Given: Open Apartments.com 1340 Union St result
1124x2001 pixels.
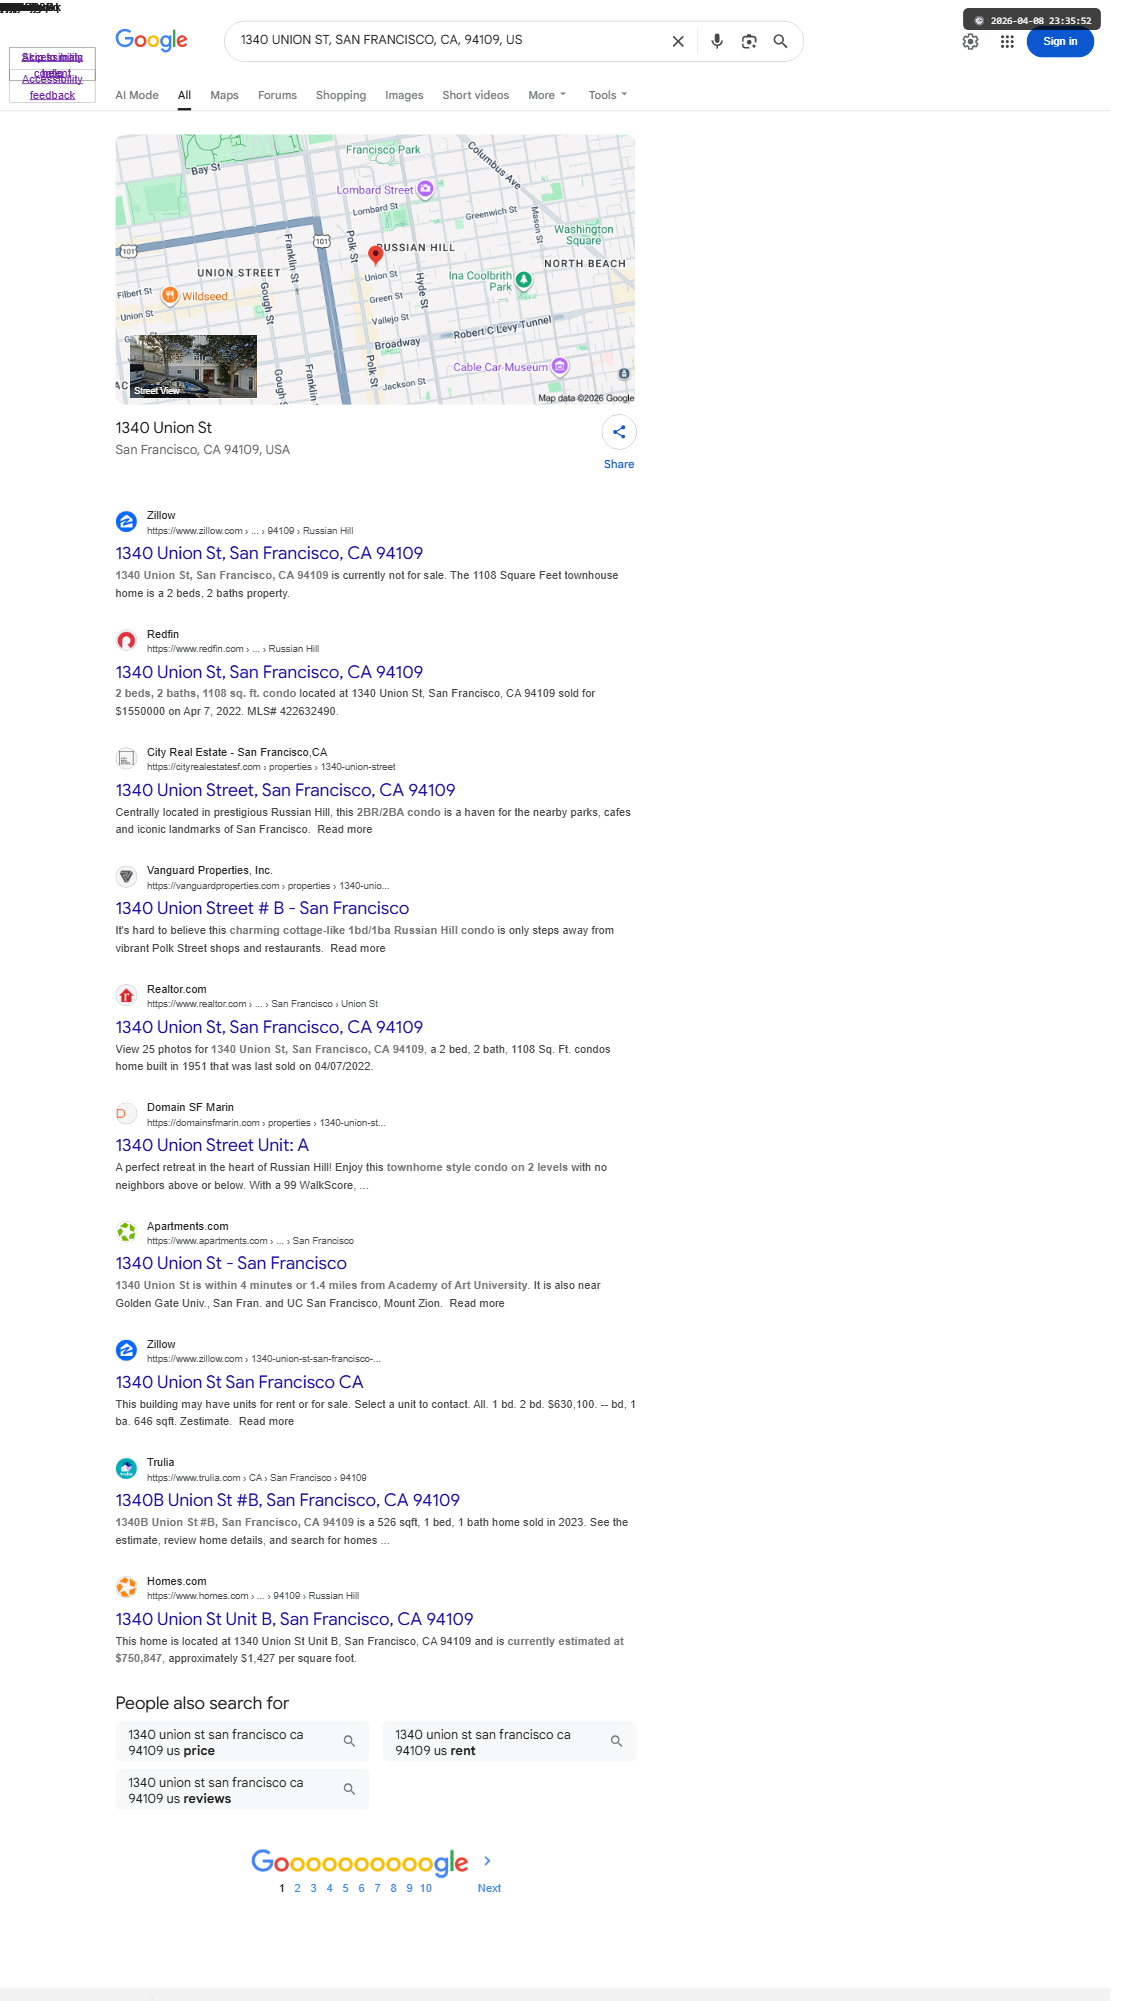Looking at the screenshot, I should [x=231, y=1263].
